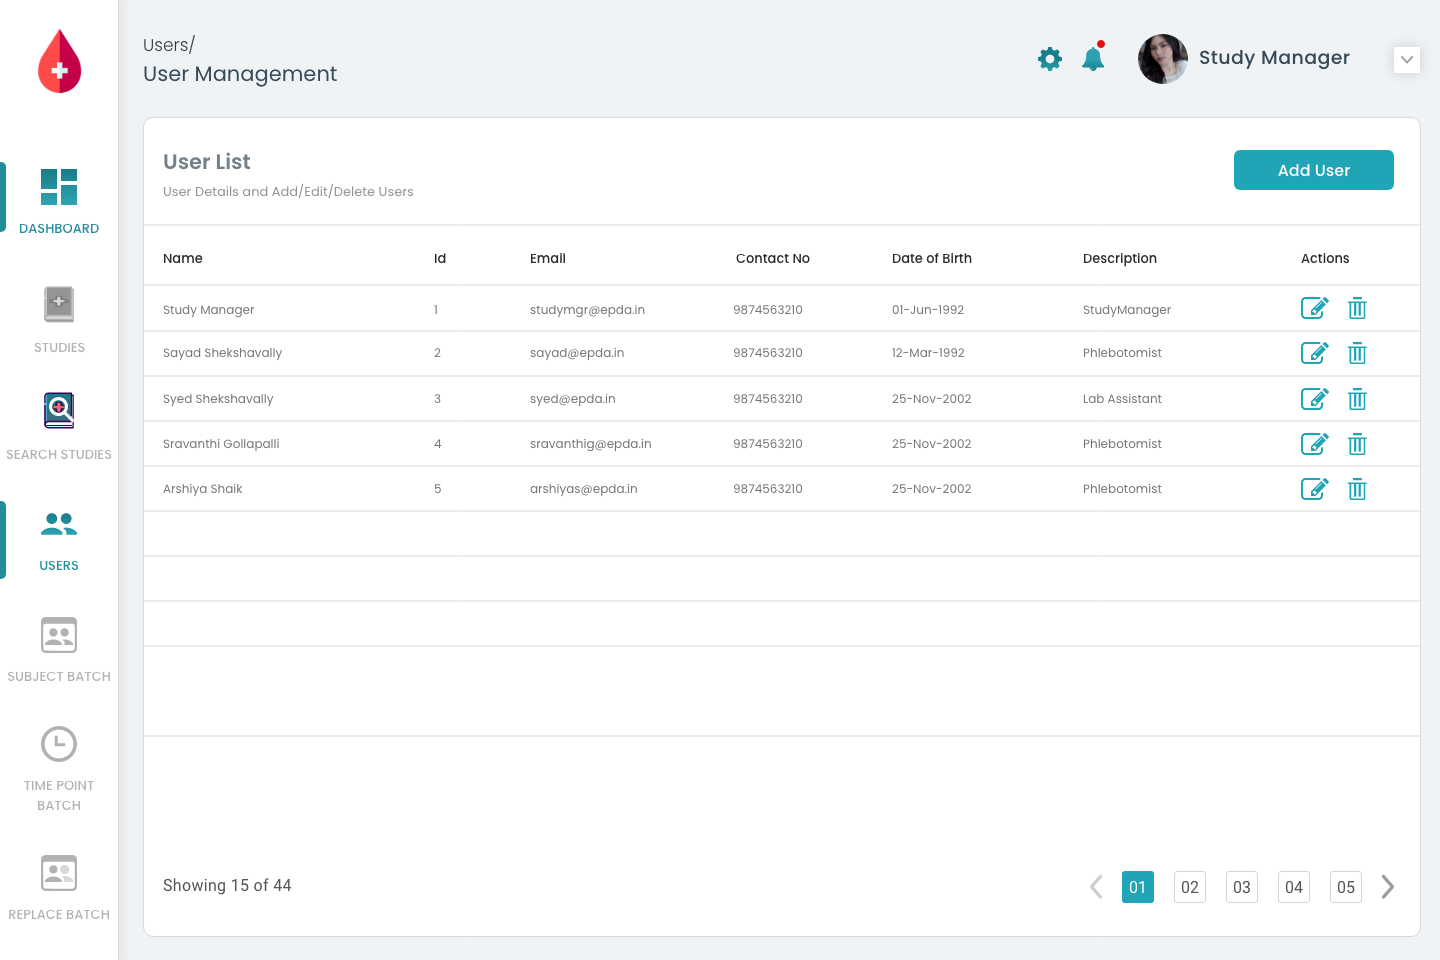The width and height of the screenshot is (1440, 960).
Task: Open the Users sidebar icon
Action: pos(59,523)
